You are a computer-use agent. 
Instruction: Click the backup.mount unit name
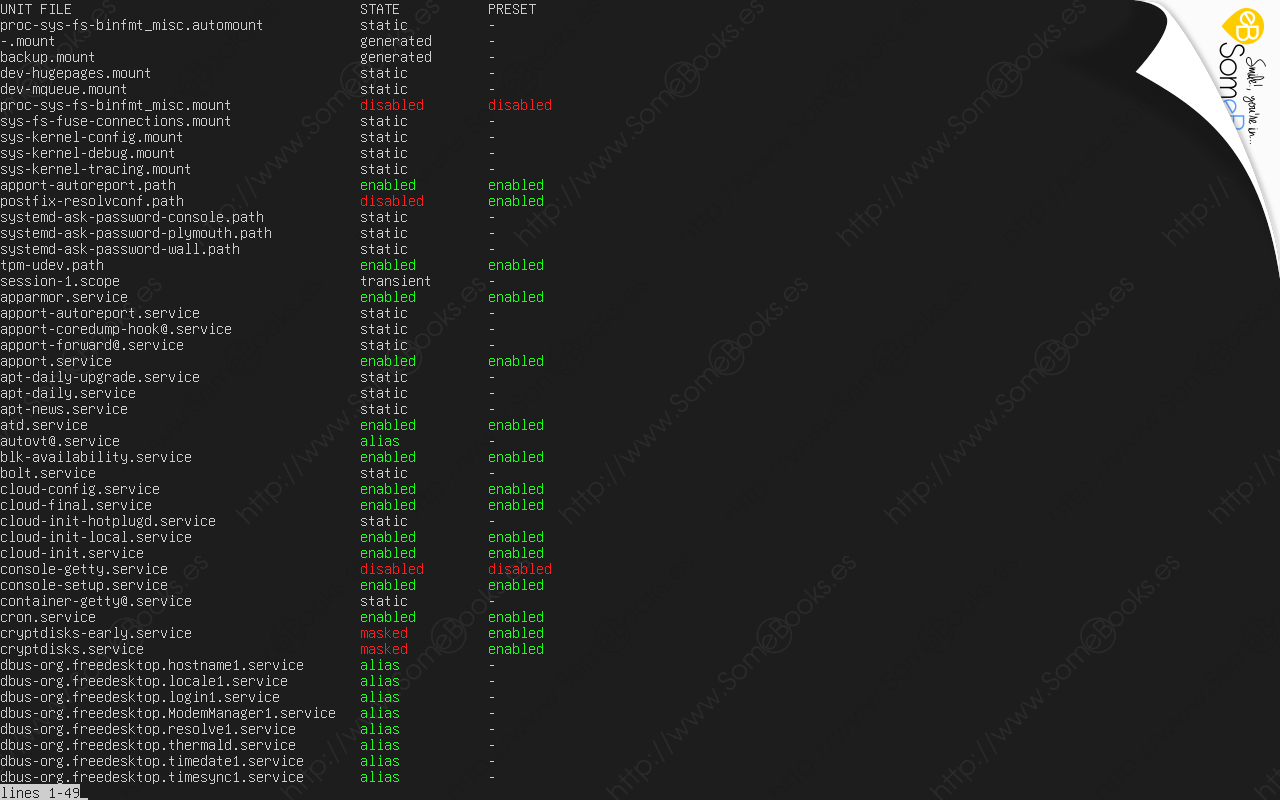[x=48, y=57]
